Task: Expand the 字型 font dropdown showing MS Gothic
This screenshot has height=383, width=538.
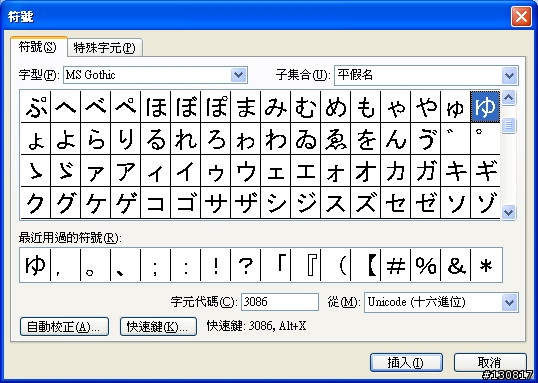Action: click(239, 75)
